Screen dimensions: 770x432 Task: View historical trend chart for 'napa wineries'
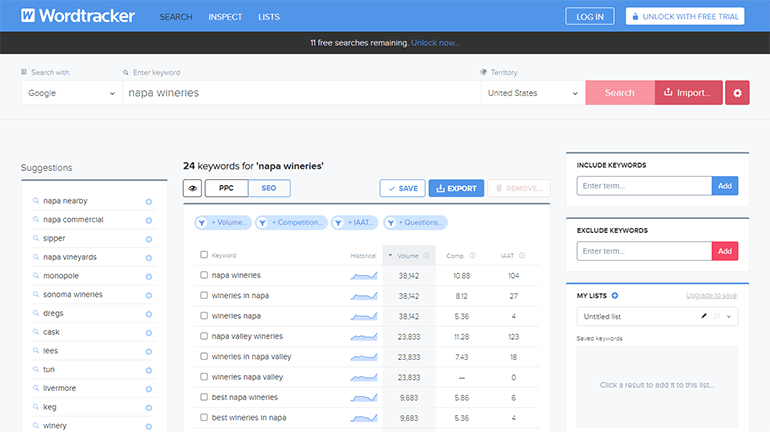click(x=364, y=275)
